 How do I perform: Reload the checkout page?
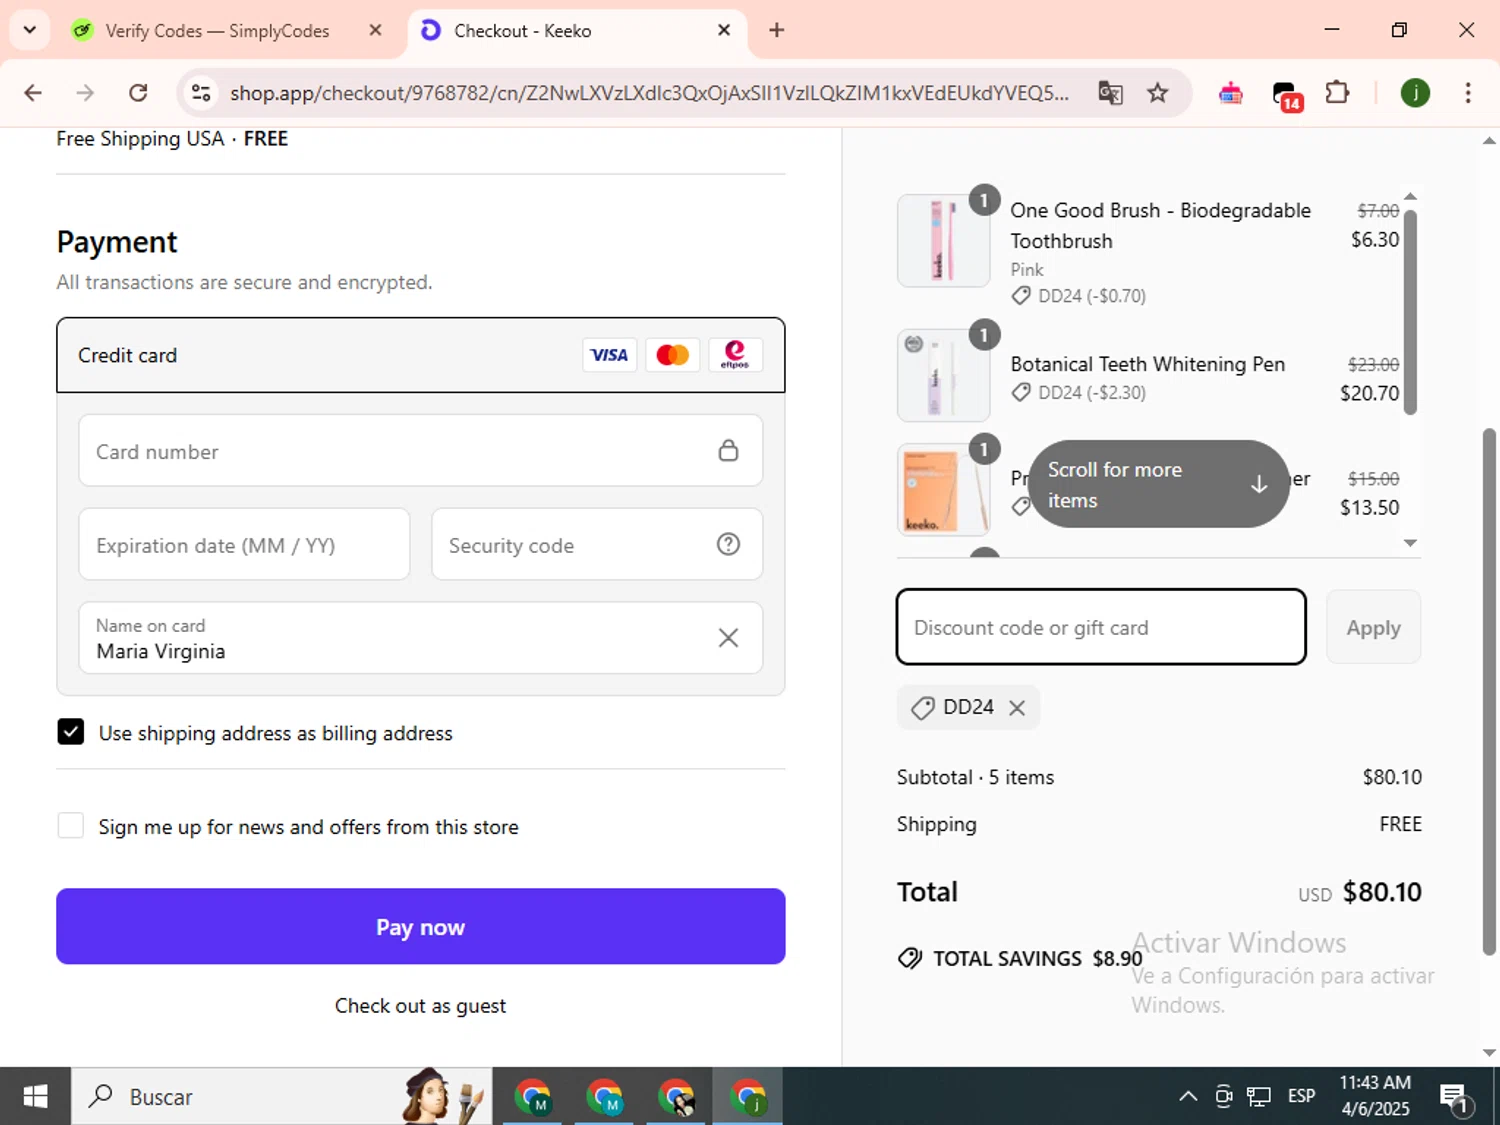(138, 93)
